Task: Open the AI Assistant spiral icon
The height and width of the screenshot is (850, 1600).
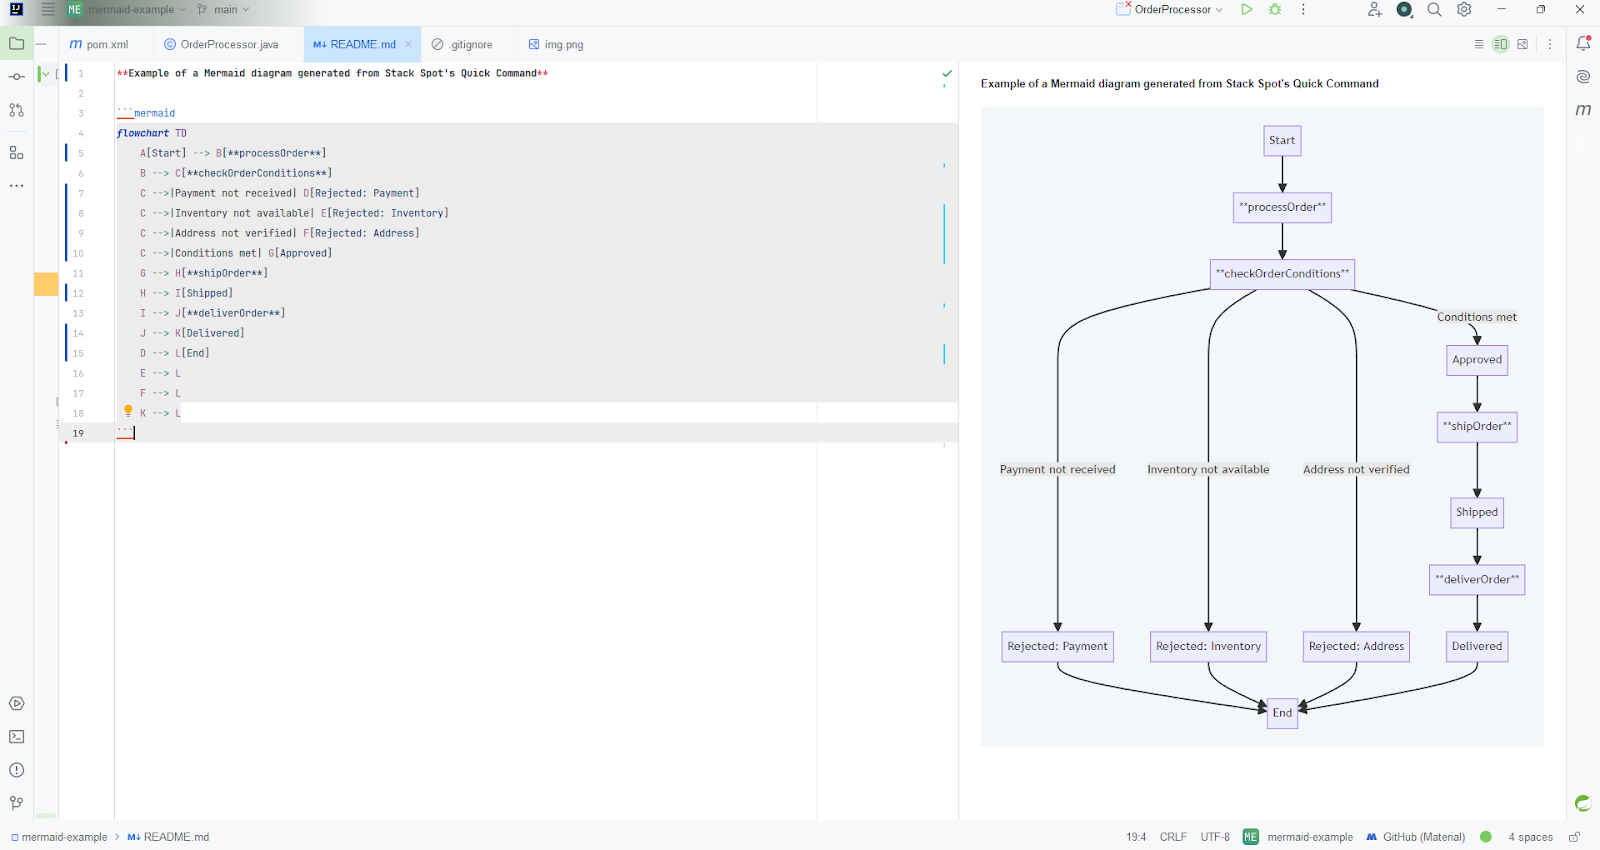Action: pyautogui.click(x=1583, y=77)
